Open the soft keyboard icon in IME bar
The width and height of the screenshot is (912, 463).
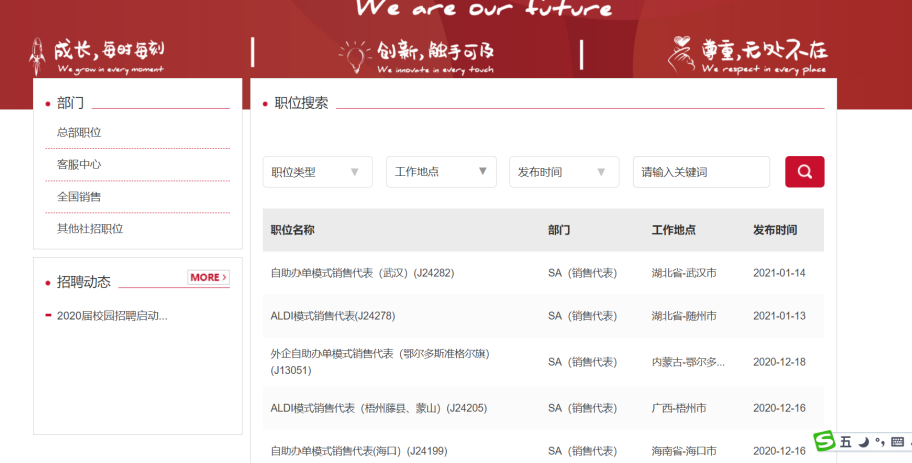point(896,441)
